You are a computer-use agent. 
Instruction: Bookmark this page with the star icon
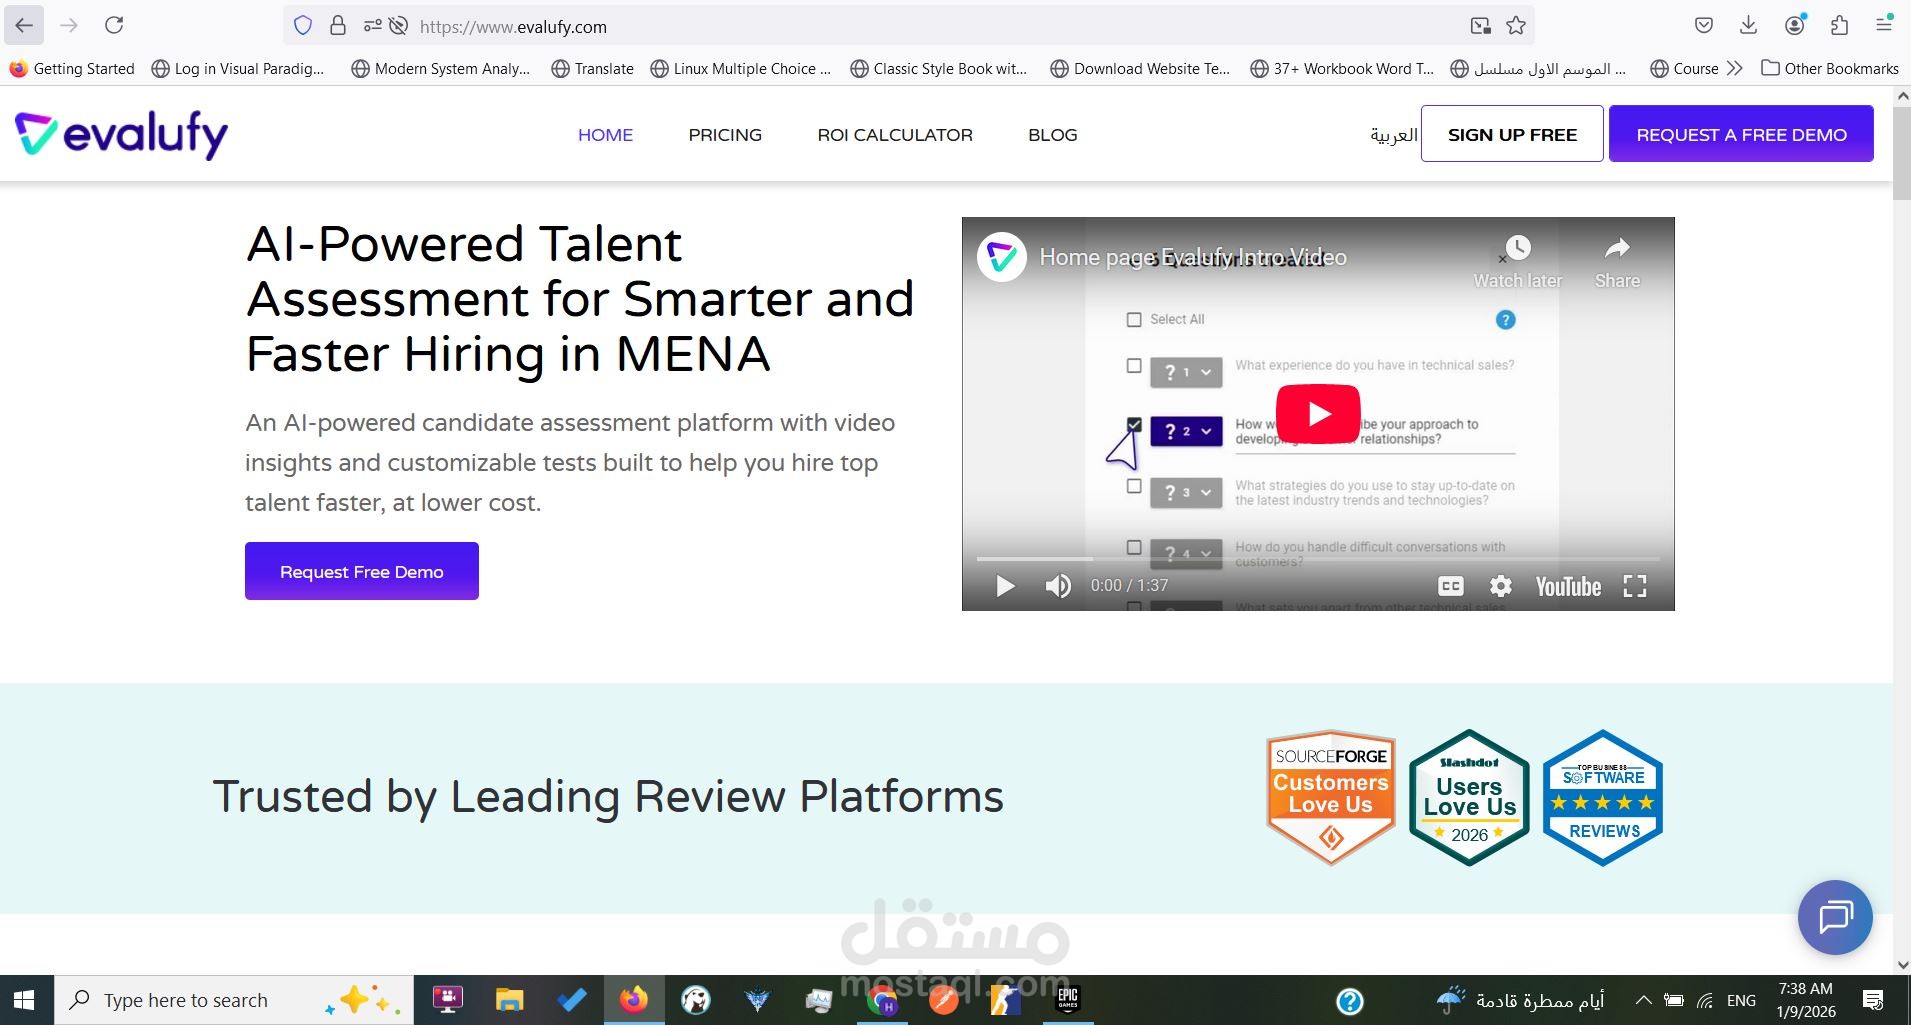pos(1516,26)
